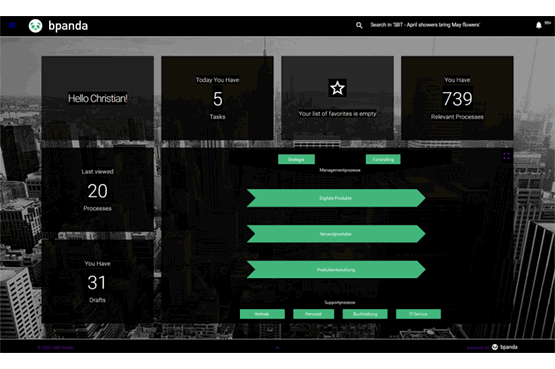This screenshot has height=369, width=555.
Task: Select the Vertrieb support process
Action: click(x=262, y=314)
